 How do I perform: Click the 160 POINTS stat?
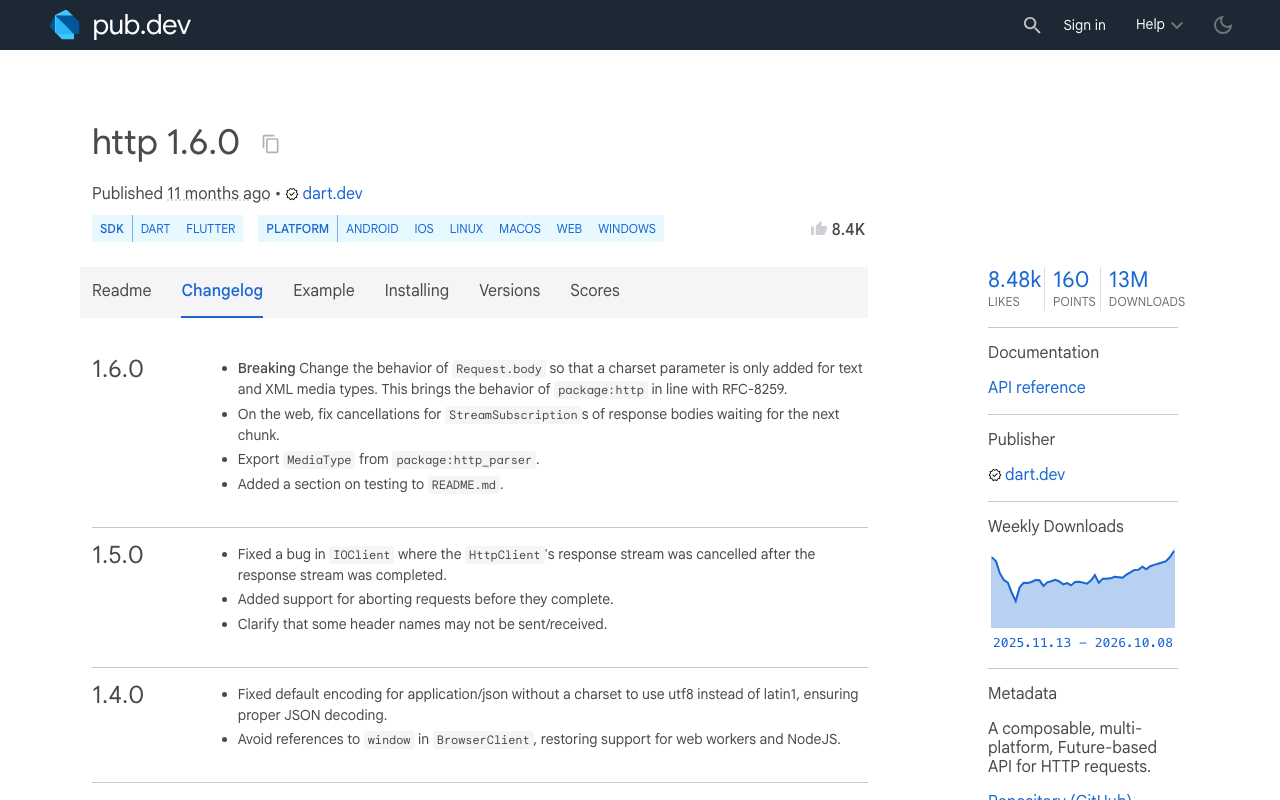tap(1073, 288)
